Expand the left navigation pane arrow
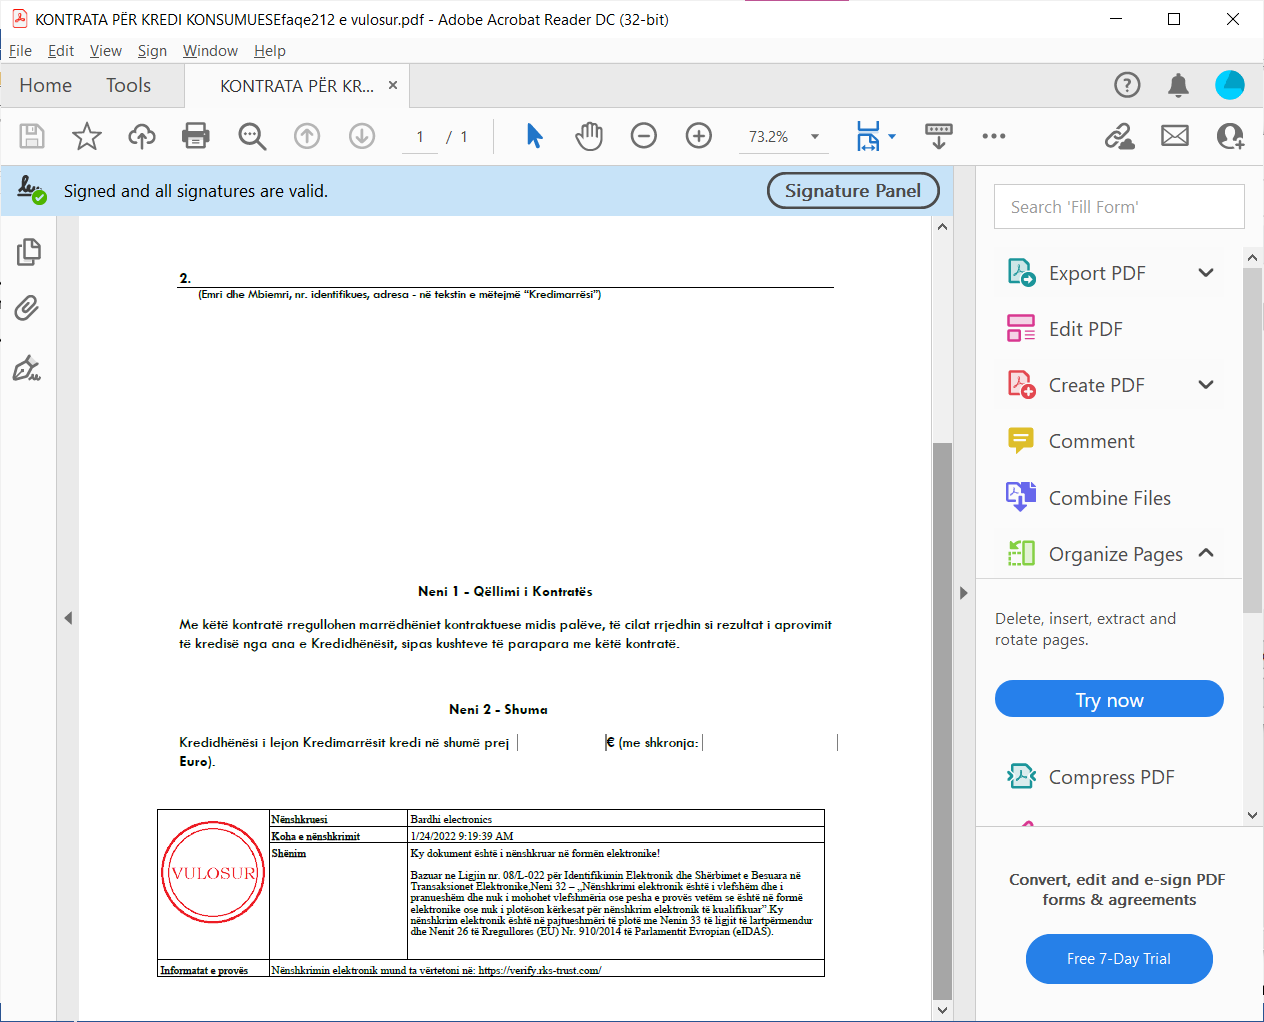The width and height of the screenshot is (1264, 1022). 68,618
